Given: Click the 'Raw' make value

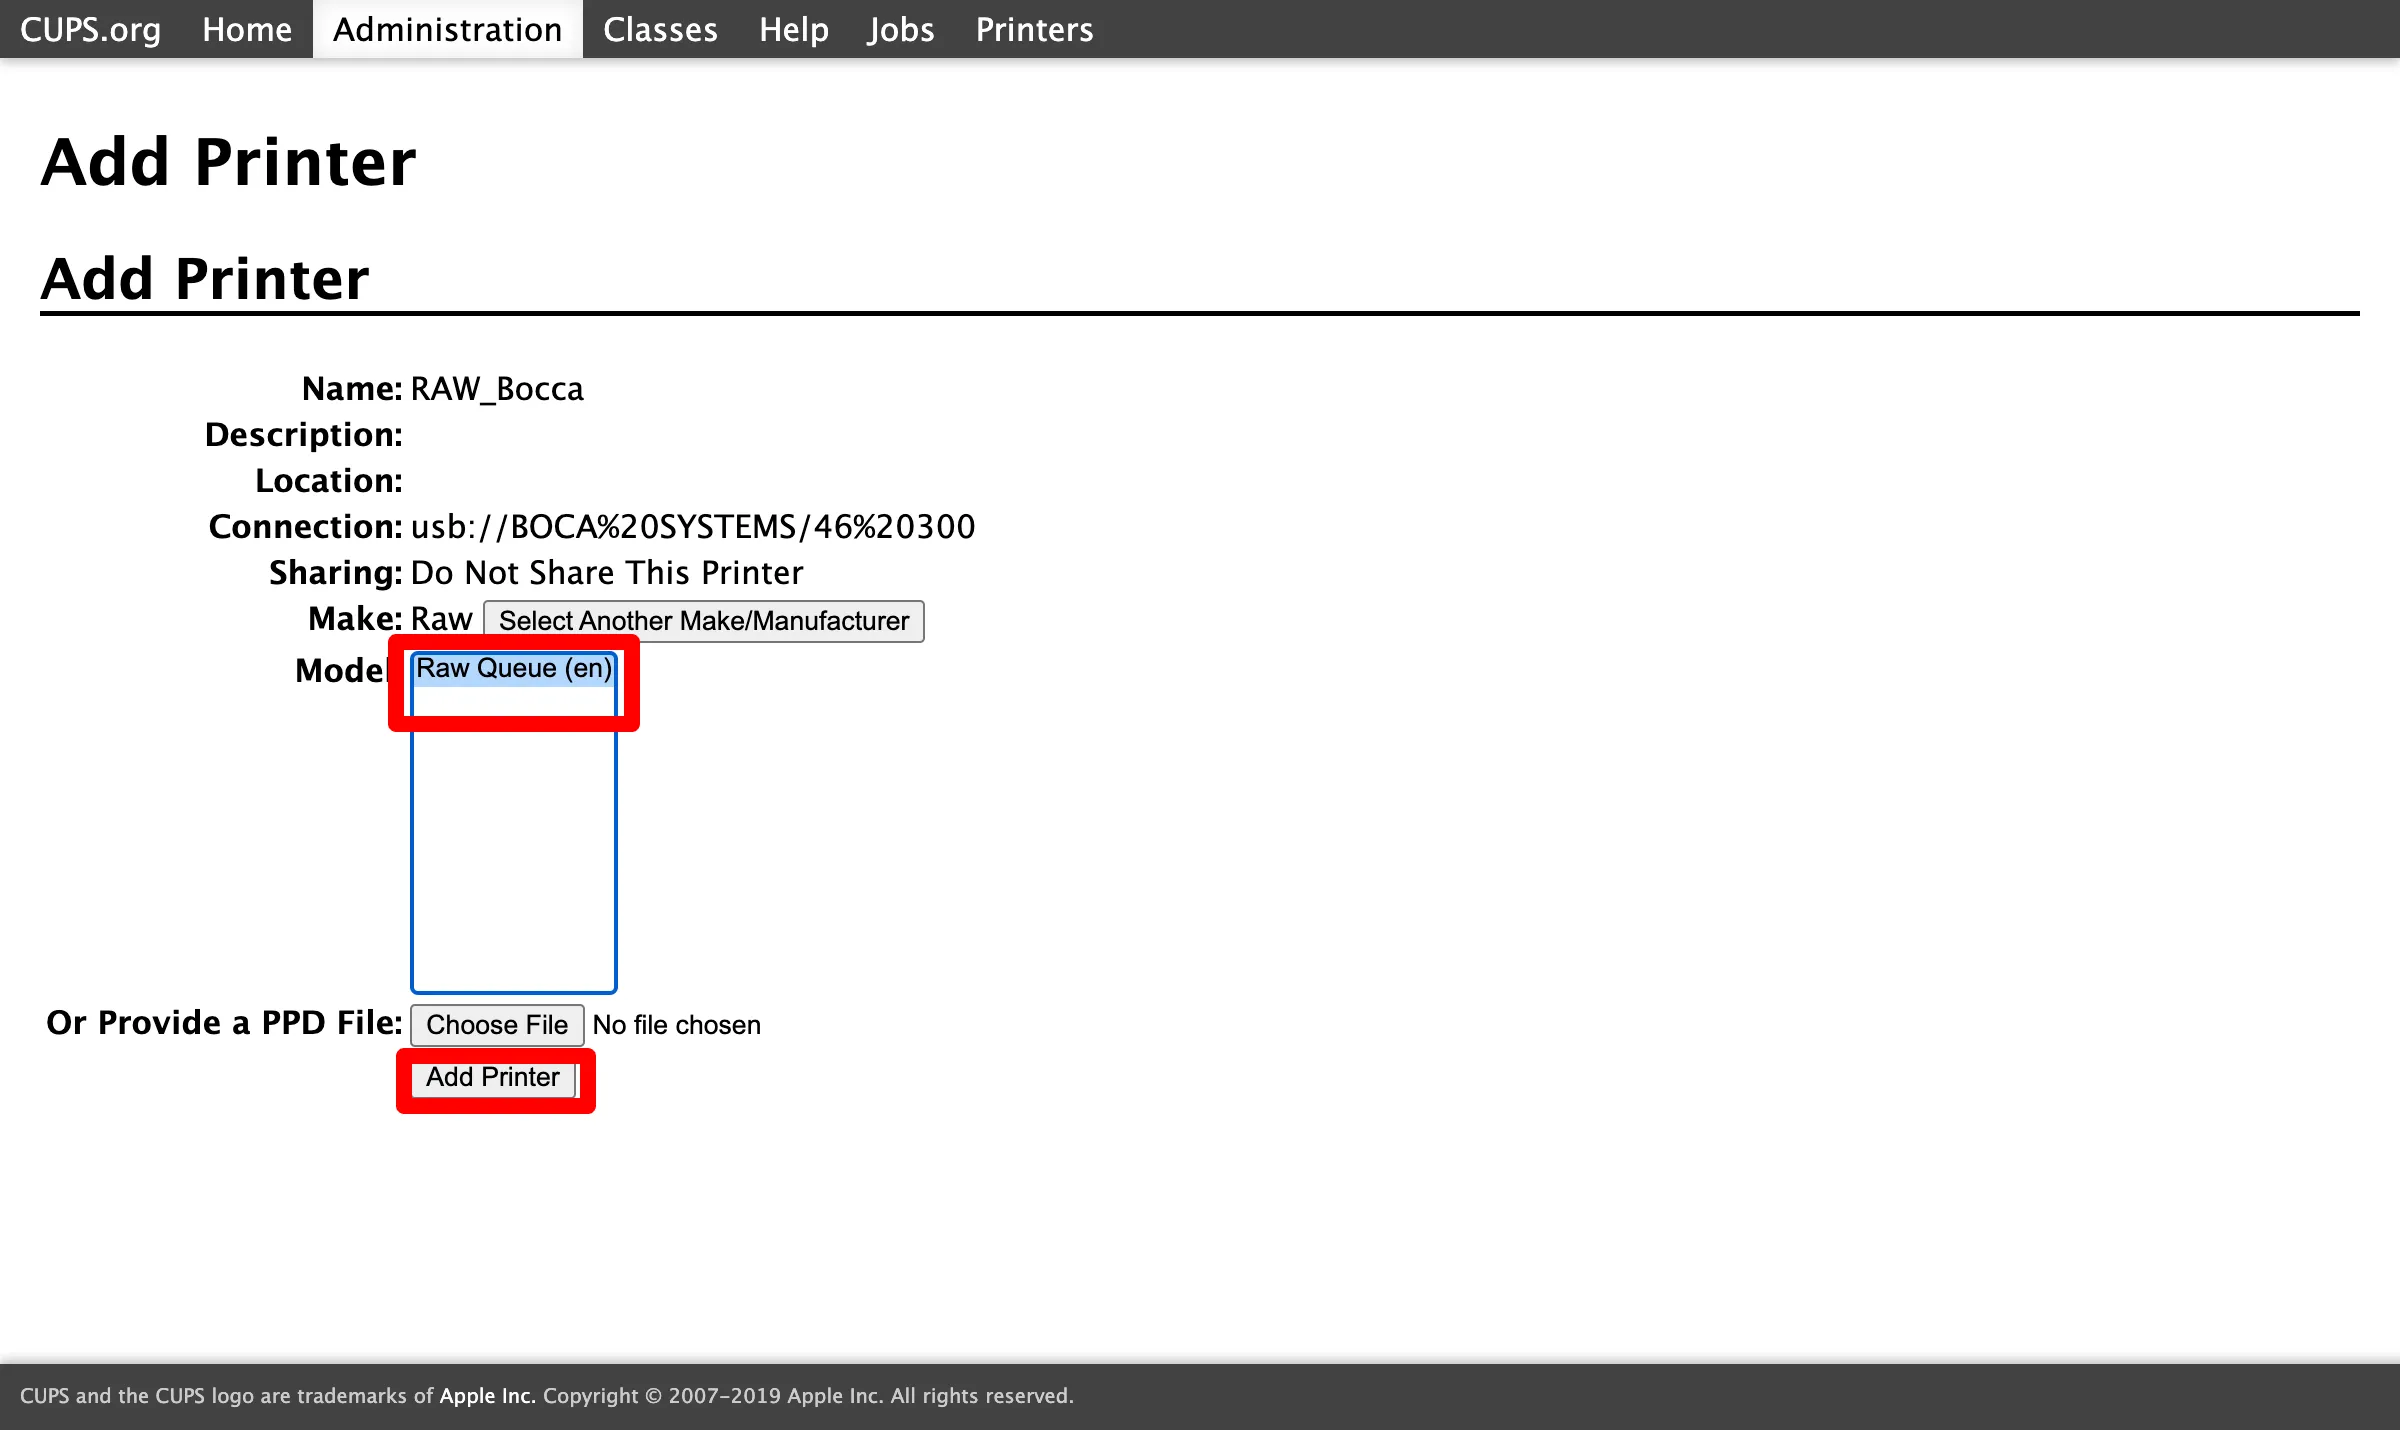Looking at the screenshot, I should pos(441,619).
